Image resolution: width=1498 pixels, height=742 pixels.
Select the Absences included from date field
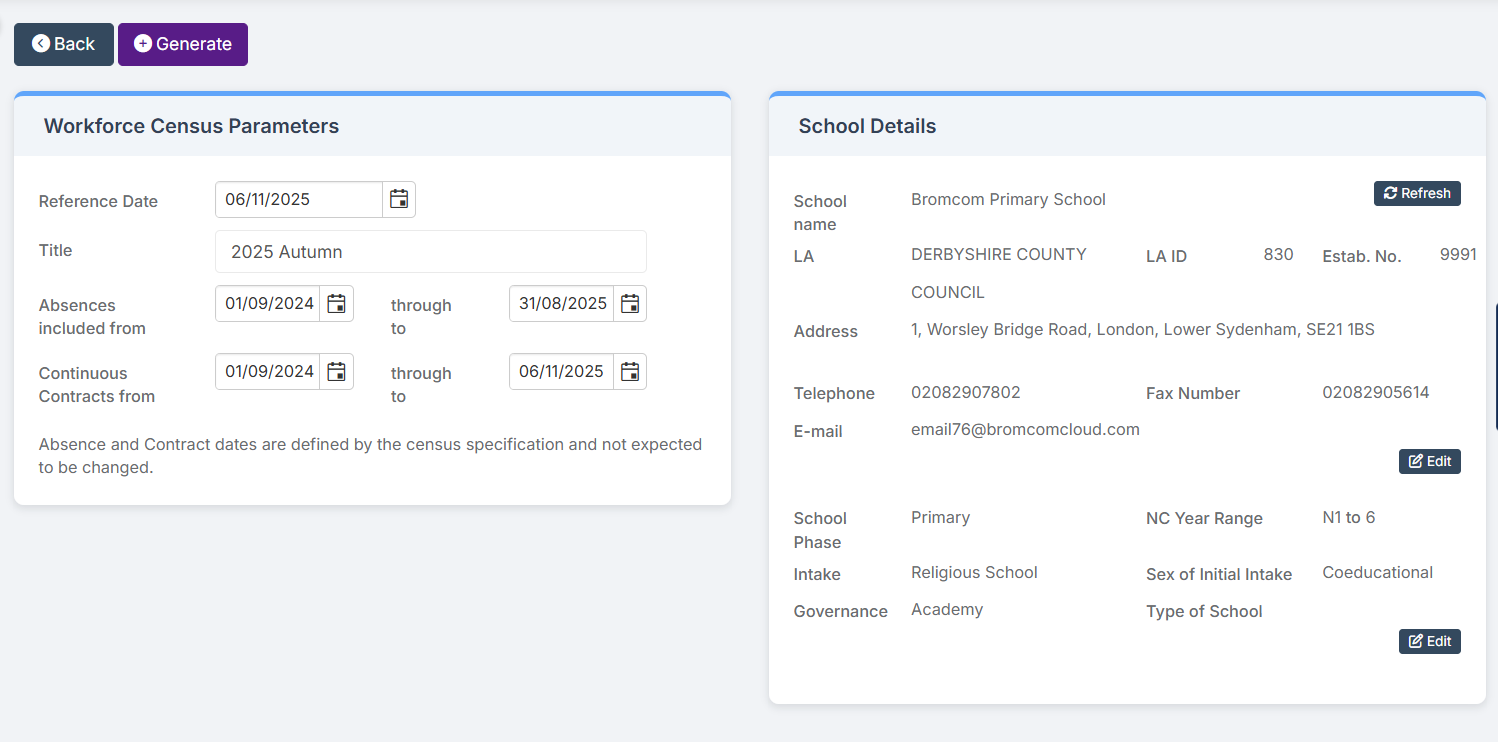click(268, 304)
